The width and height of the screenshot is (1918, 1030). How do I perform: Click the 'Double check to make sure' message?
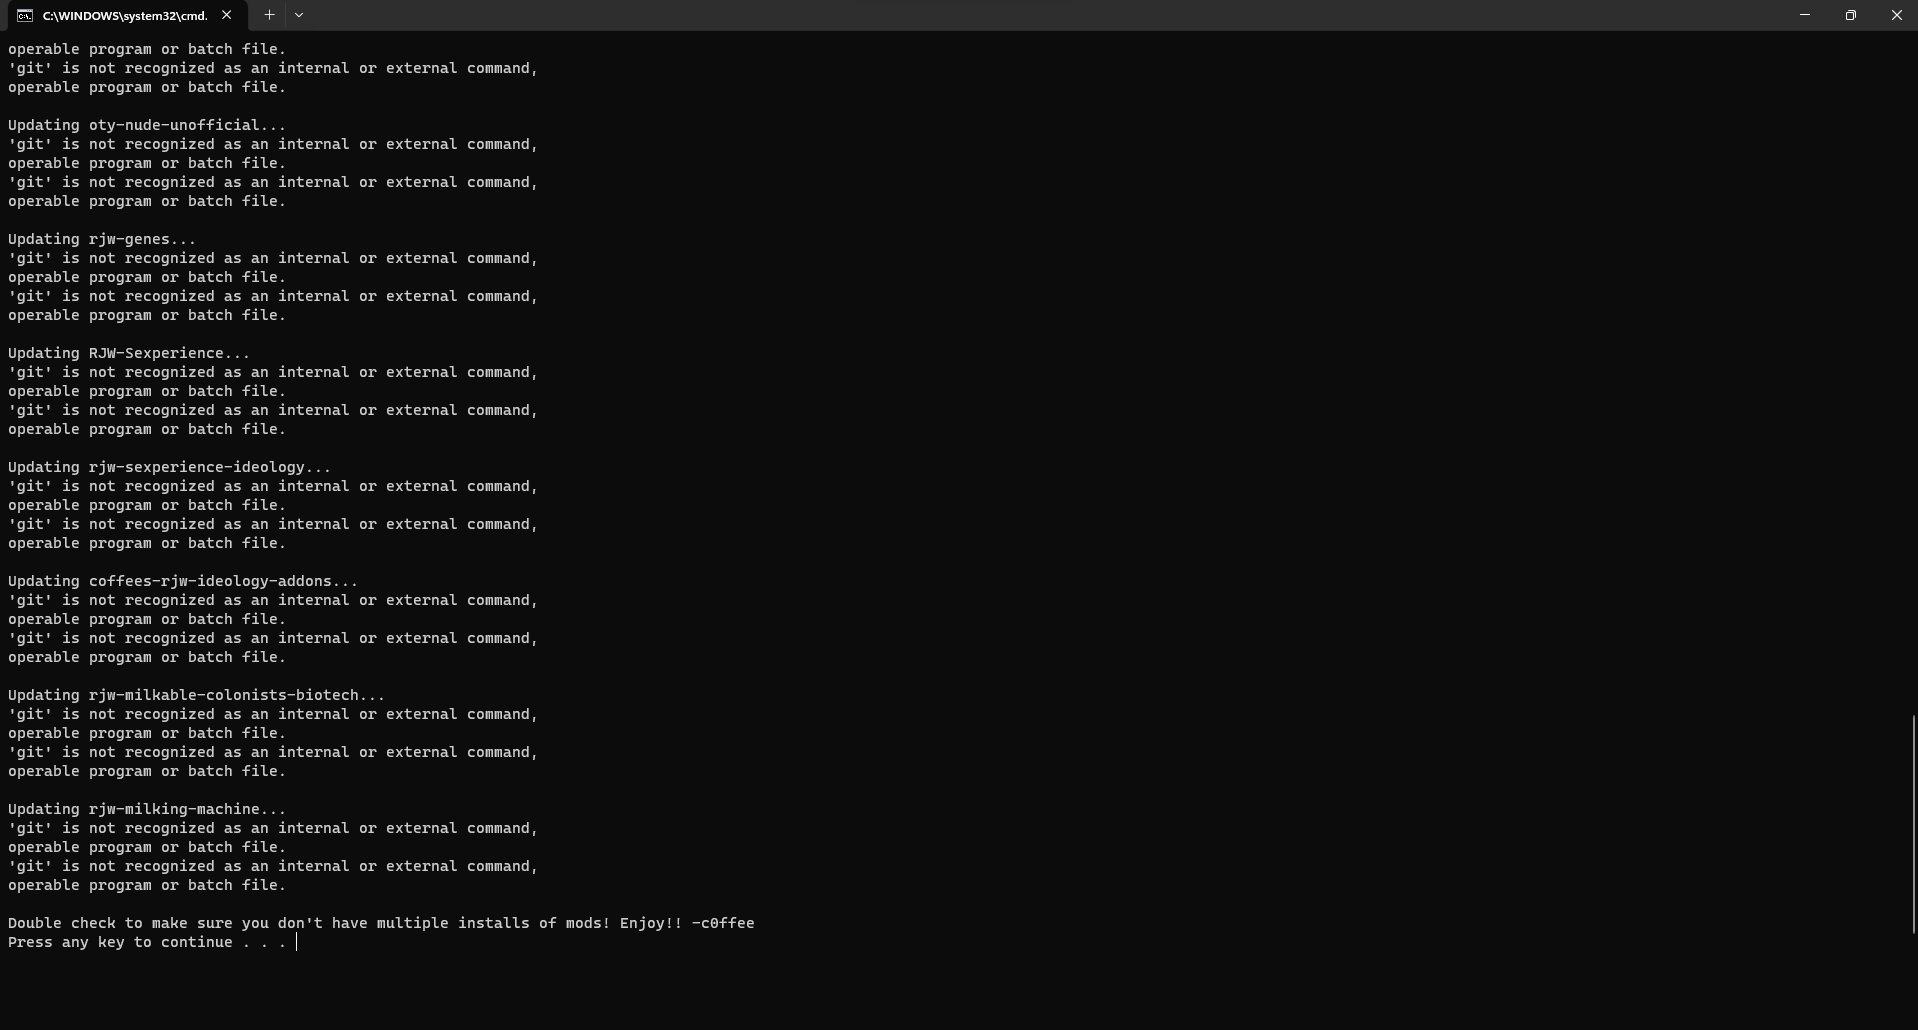[381, 923]
